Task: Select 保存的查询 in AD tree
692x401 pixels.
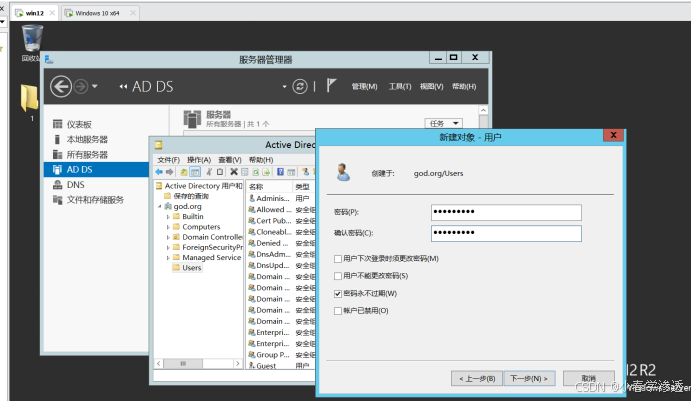Action: tap(191, 196)
